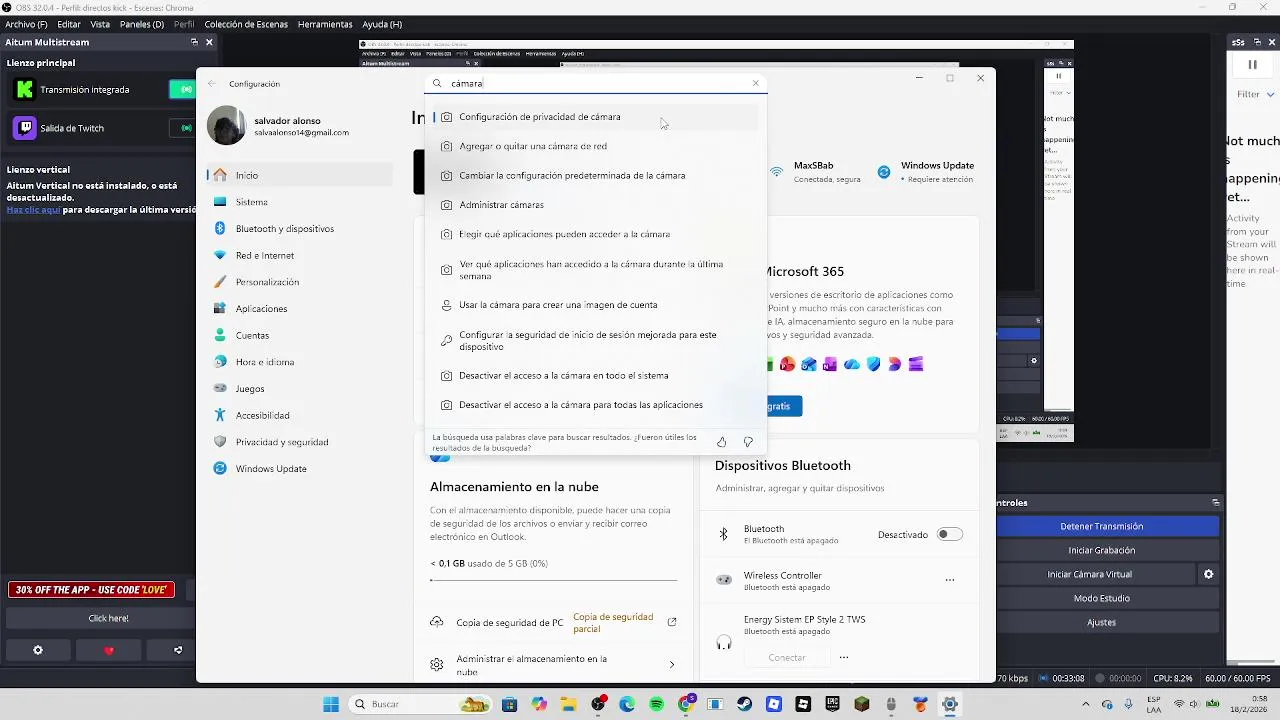Click the Kick logo icon for Transmisión integrada
This screenshot has height=720, width=1280.
tap(25, 90)
